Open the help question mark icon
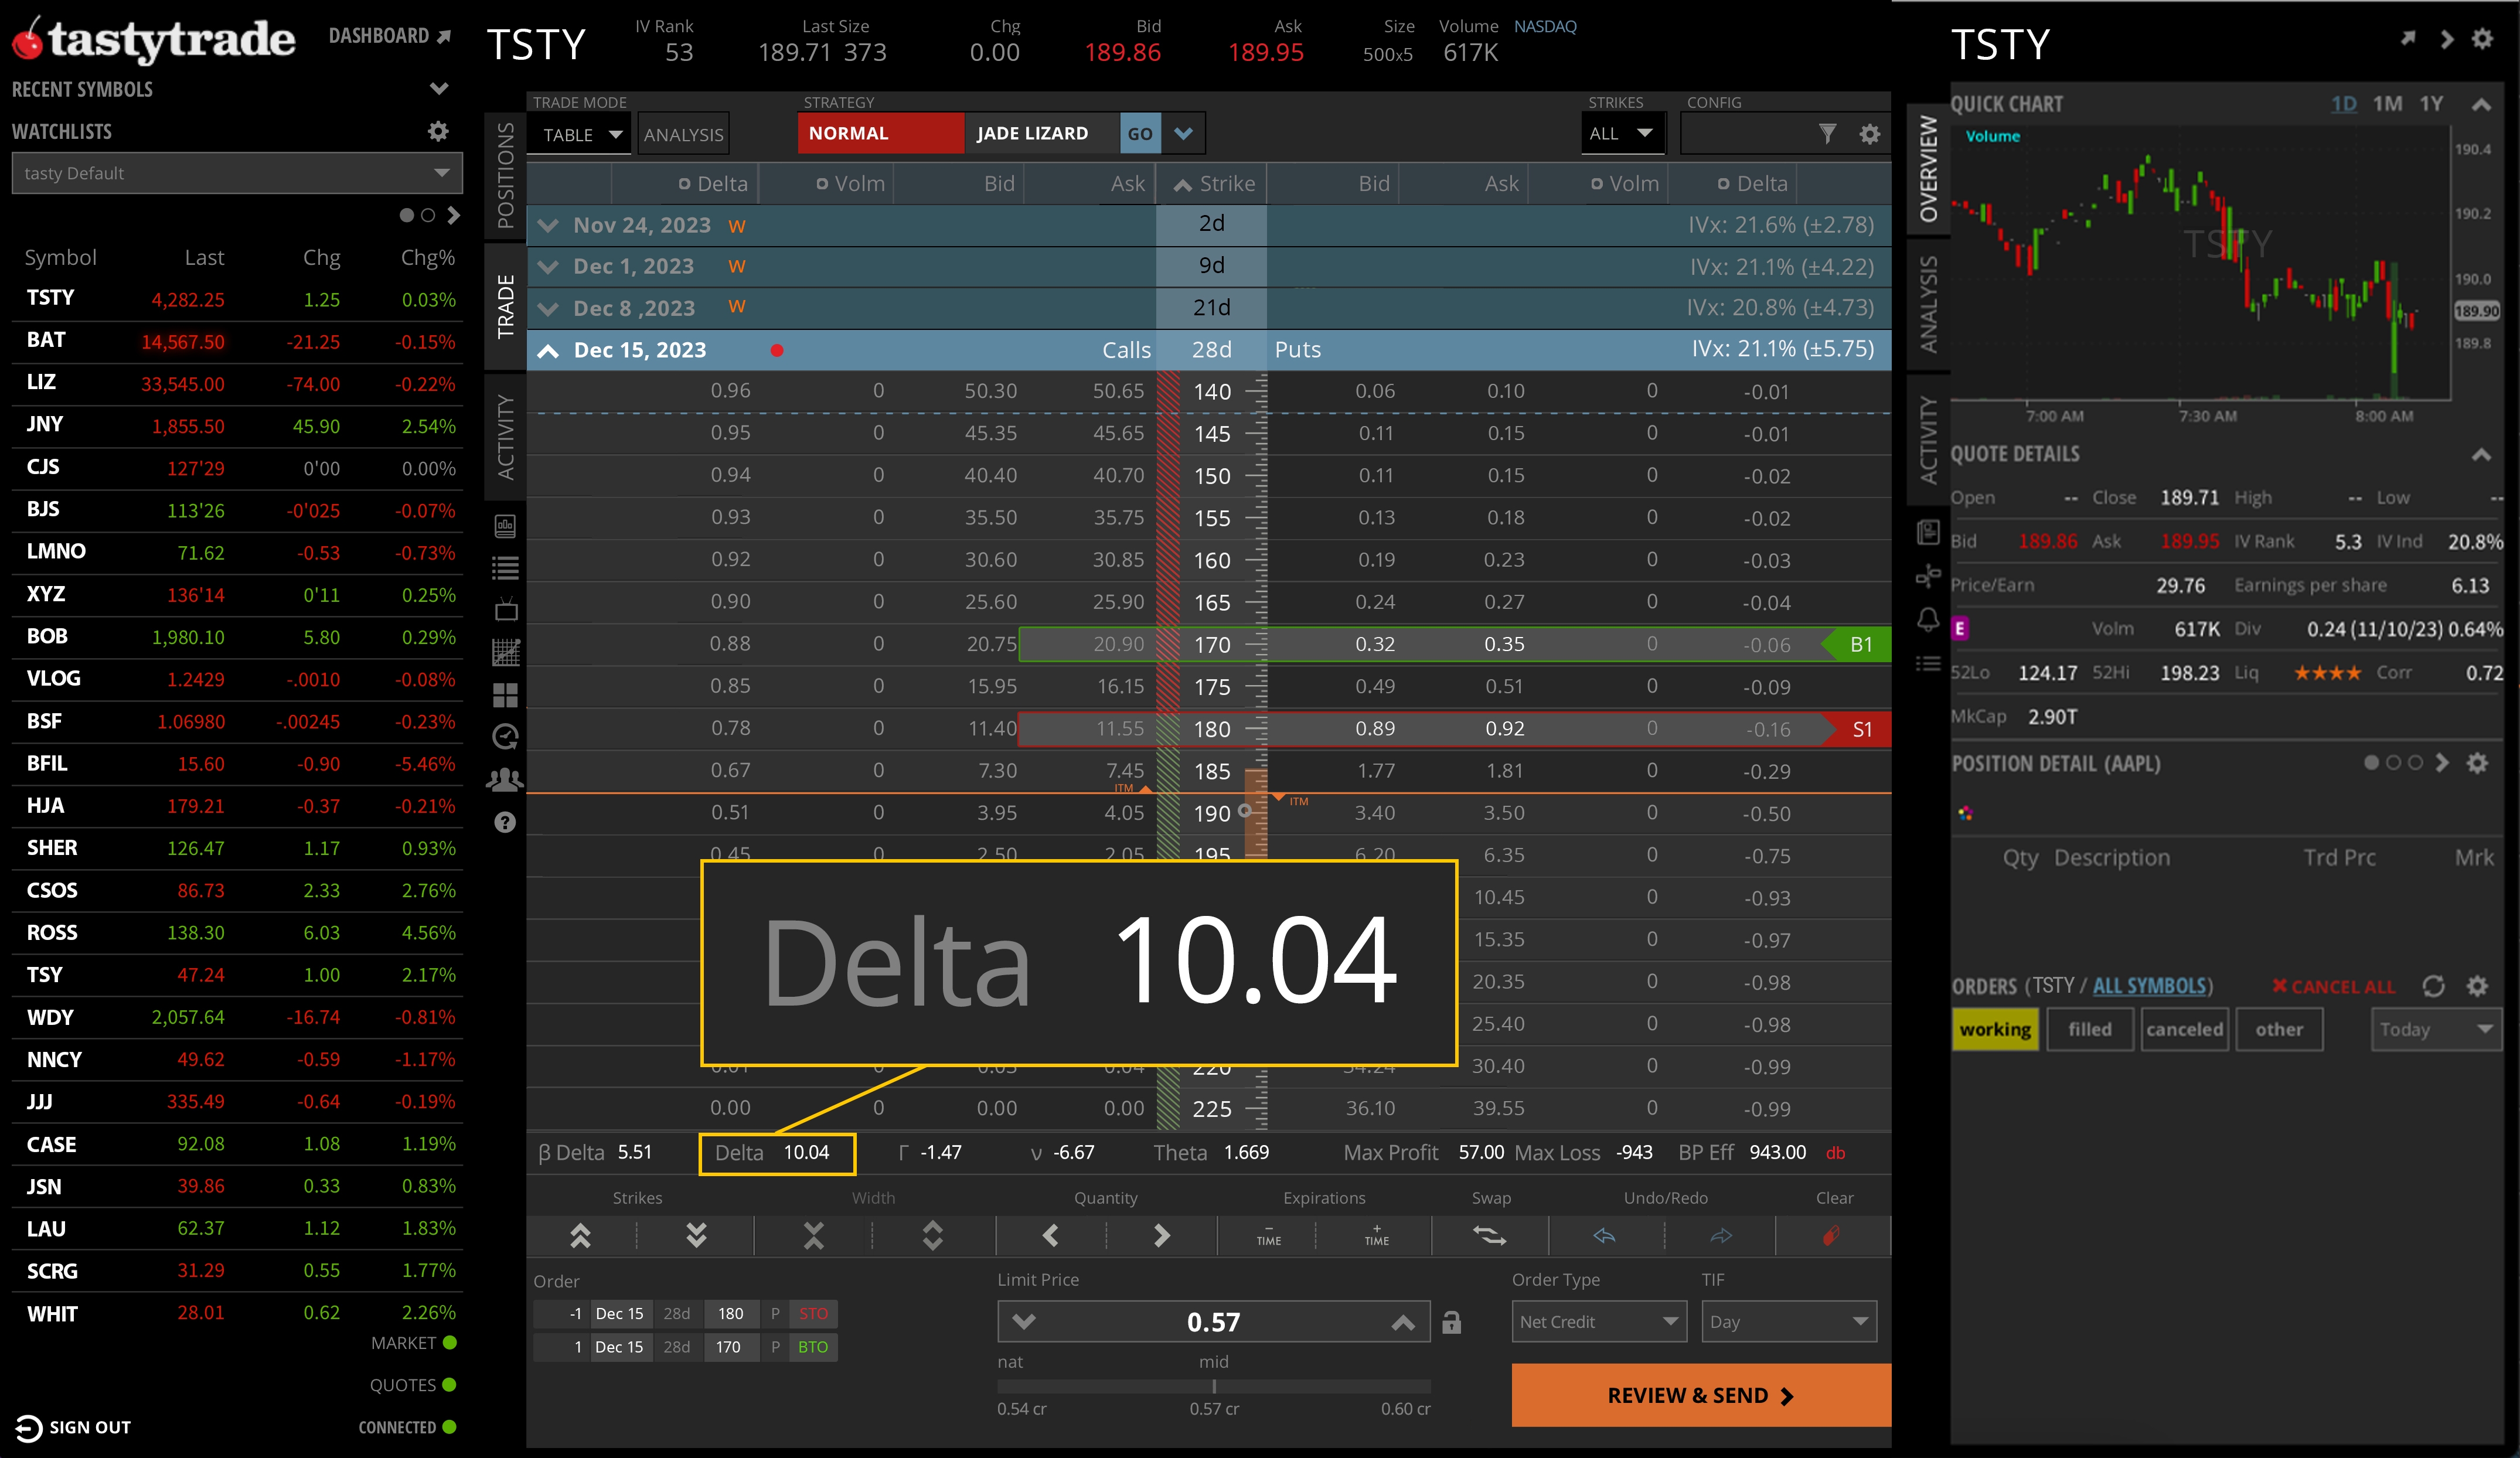This screenshot has width=2520, height=1458. (505, 823)
